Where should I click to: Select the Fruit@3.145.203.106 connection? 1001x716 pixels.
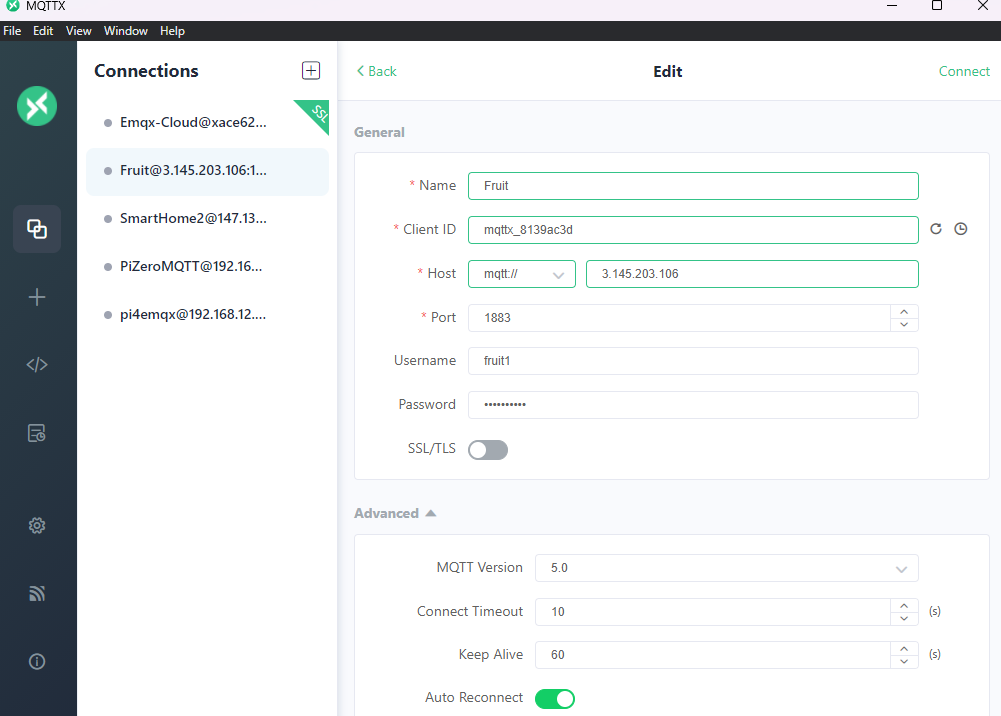(x=207, y=171)
